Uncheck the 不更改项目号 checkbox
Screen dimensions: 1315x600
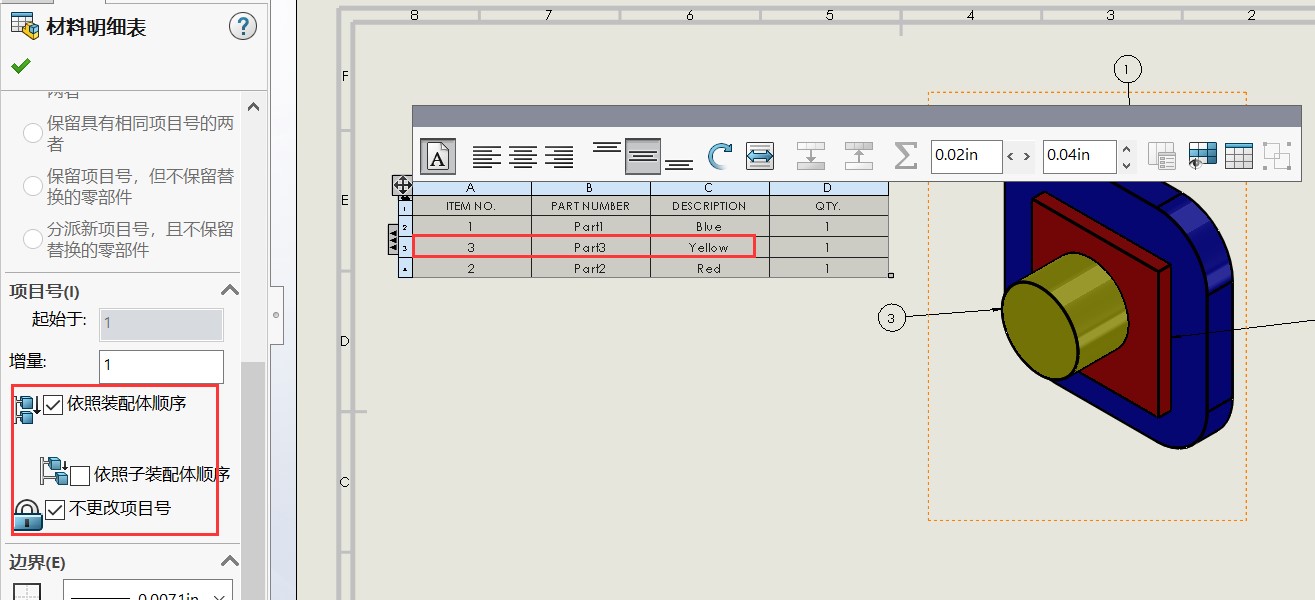(x=56, y=510)
